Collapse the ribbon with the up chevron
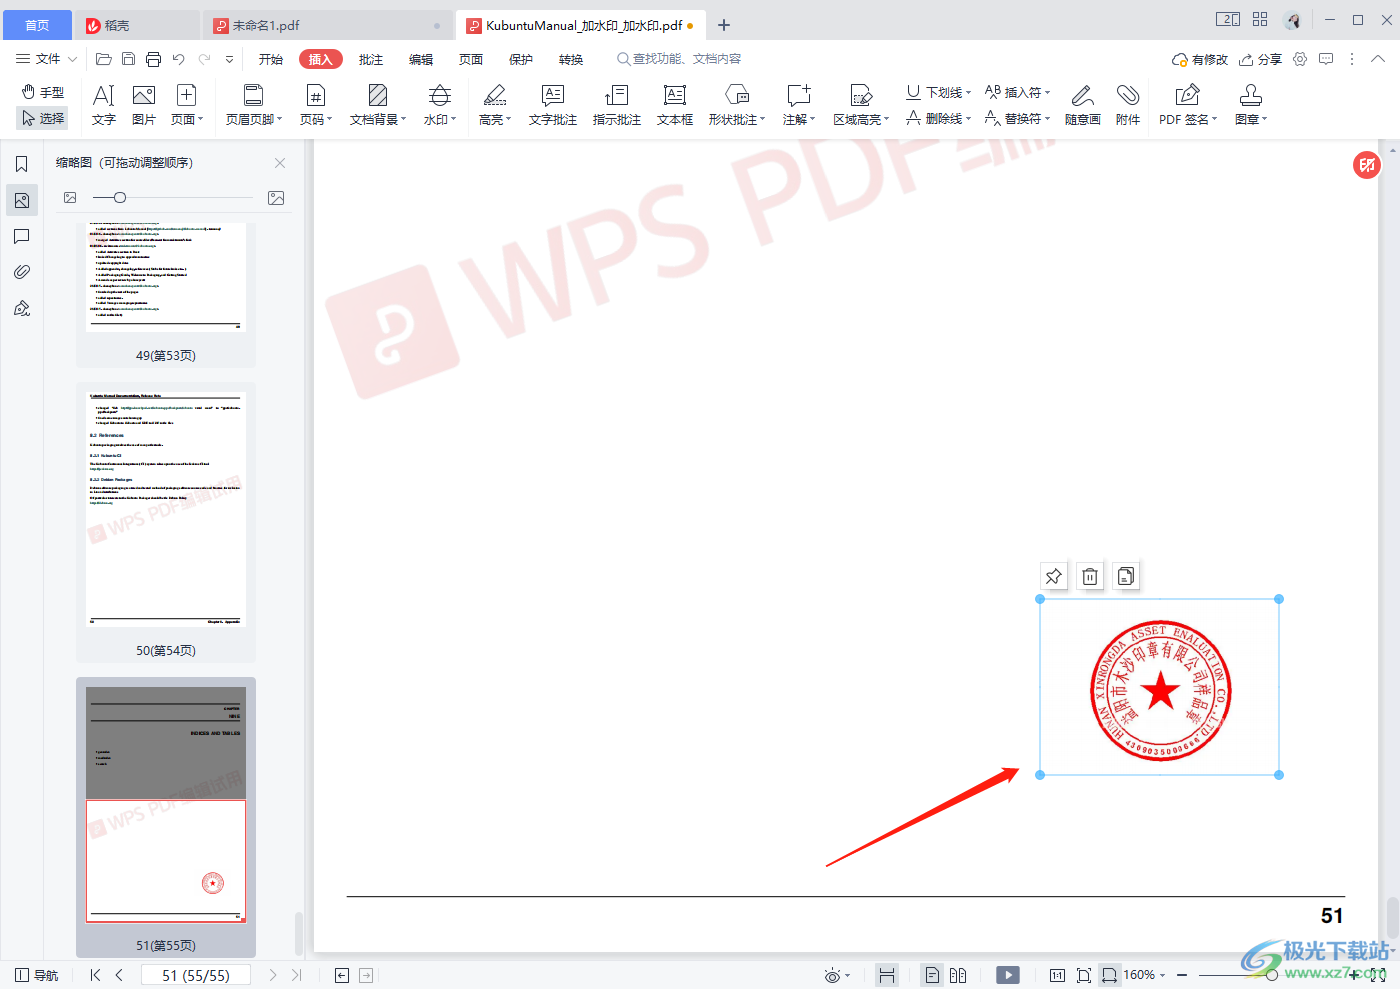Image resolution: width=1400 pixels, height=989 pixels. (x=1378, y=59)
